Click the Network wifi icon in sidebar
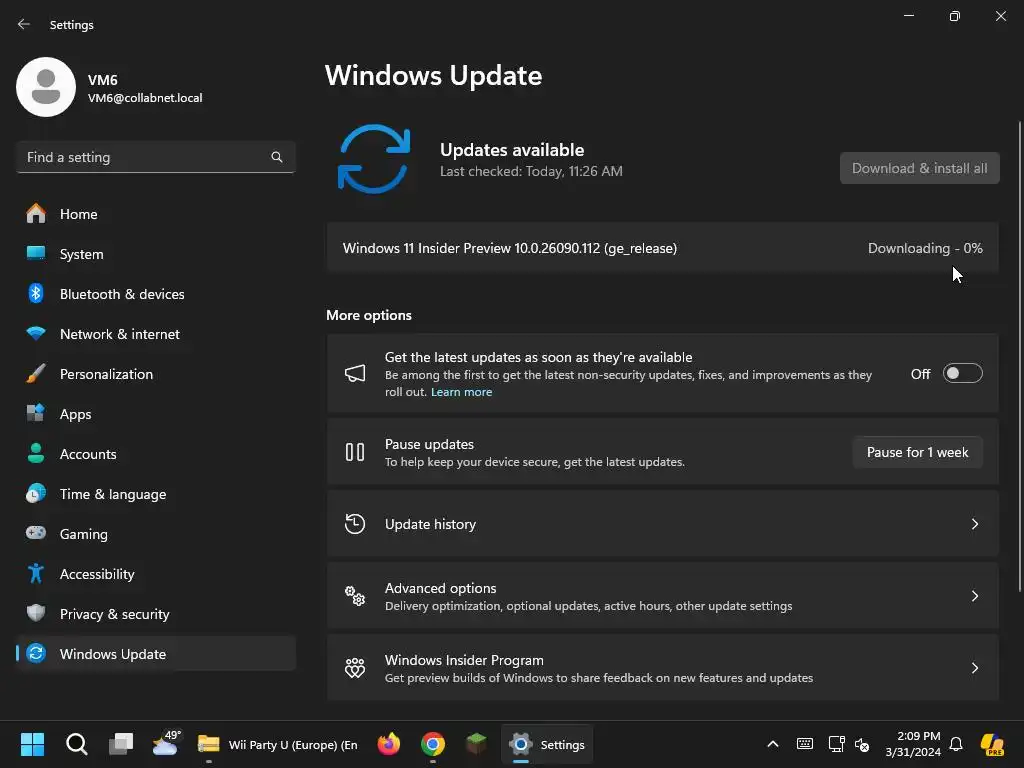1024x768 pixels. click(36, 334)
